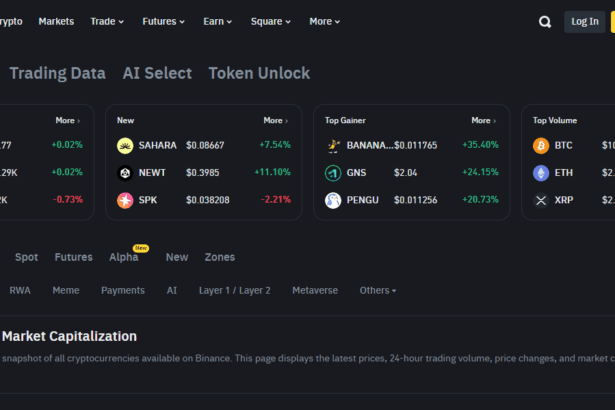Open the search magnifier icon
615x410 pixels.
[x=545, y=22]
